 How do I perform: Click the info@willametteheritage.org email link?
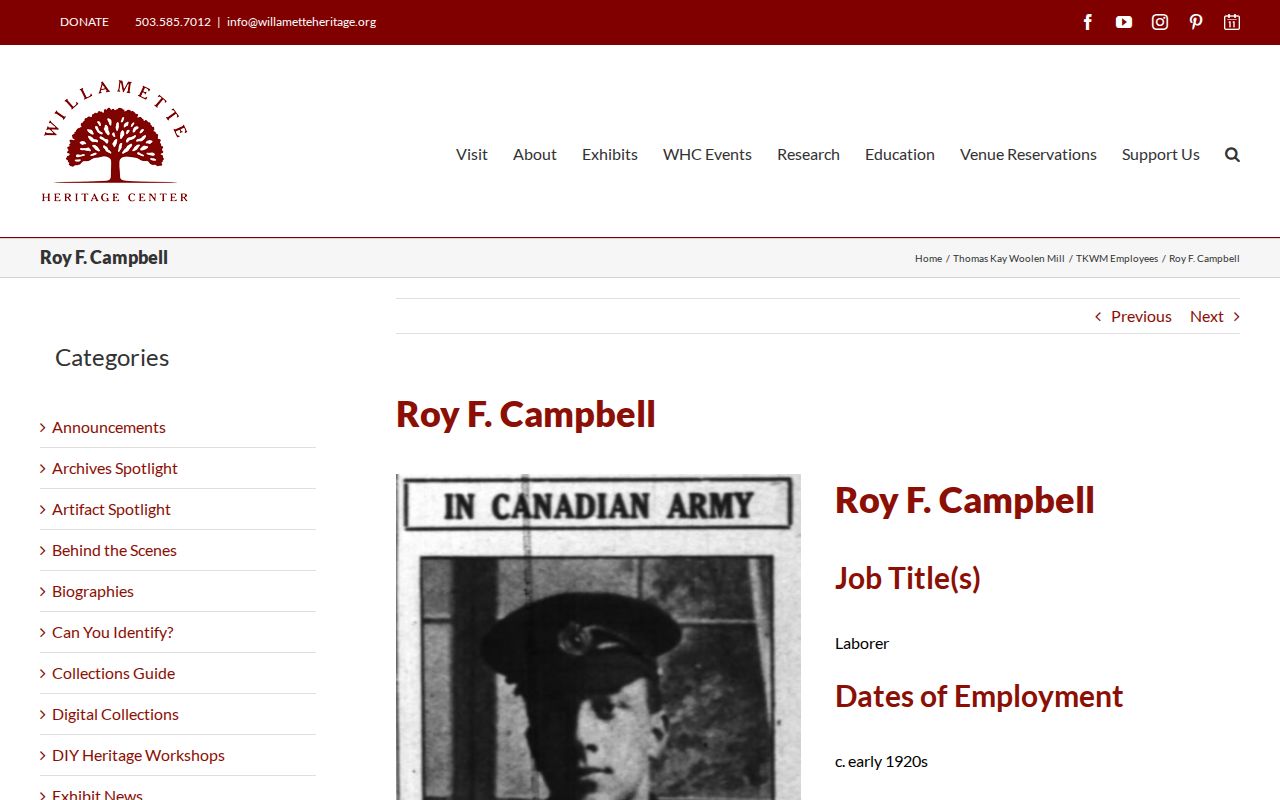(x=301, y=22)
